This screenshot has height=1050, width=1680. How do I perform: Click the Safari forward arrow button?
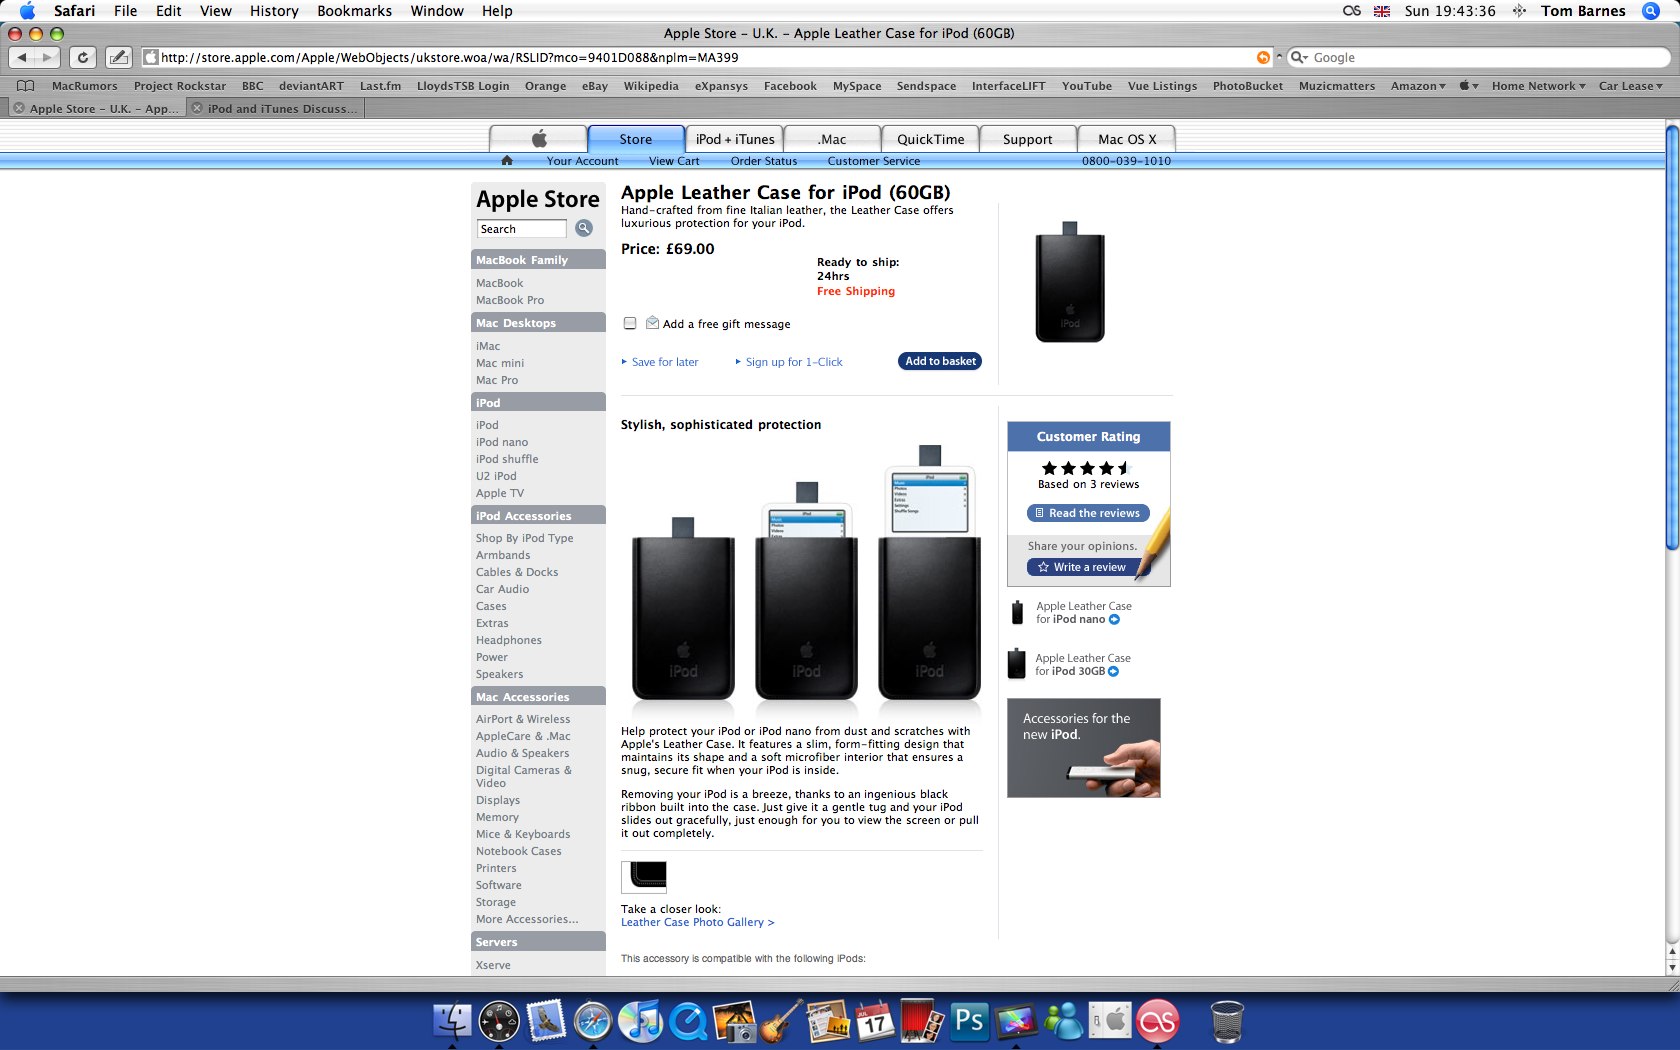click(47, 57)
